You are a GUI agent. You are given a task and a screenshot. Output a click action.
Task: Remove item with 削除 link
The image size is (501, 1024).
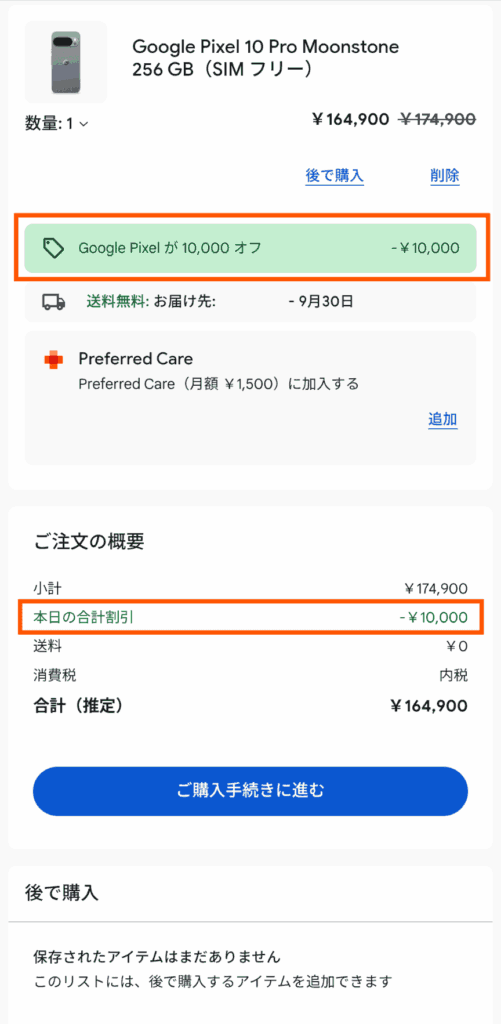point(444,176)
